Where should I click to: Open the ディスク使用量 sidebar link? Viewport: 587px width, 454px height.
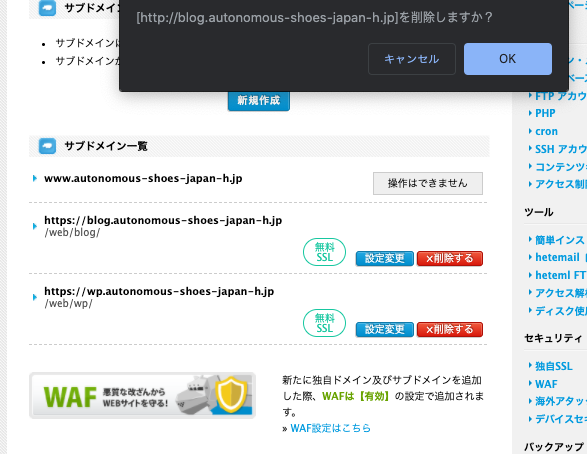[561, 311]
